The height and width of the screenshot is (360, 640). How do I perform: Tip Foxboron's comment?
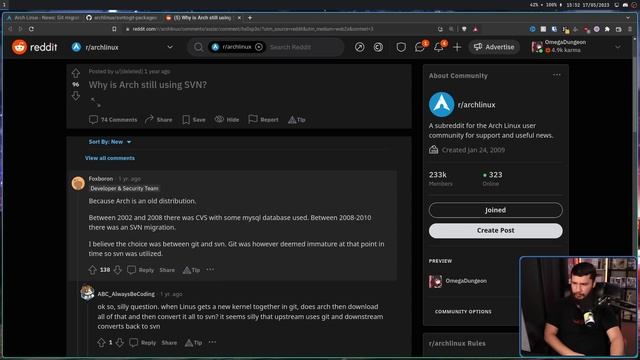191,270
